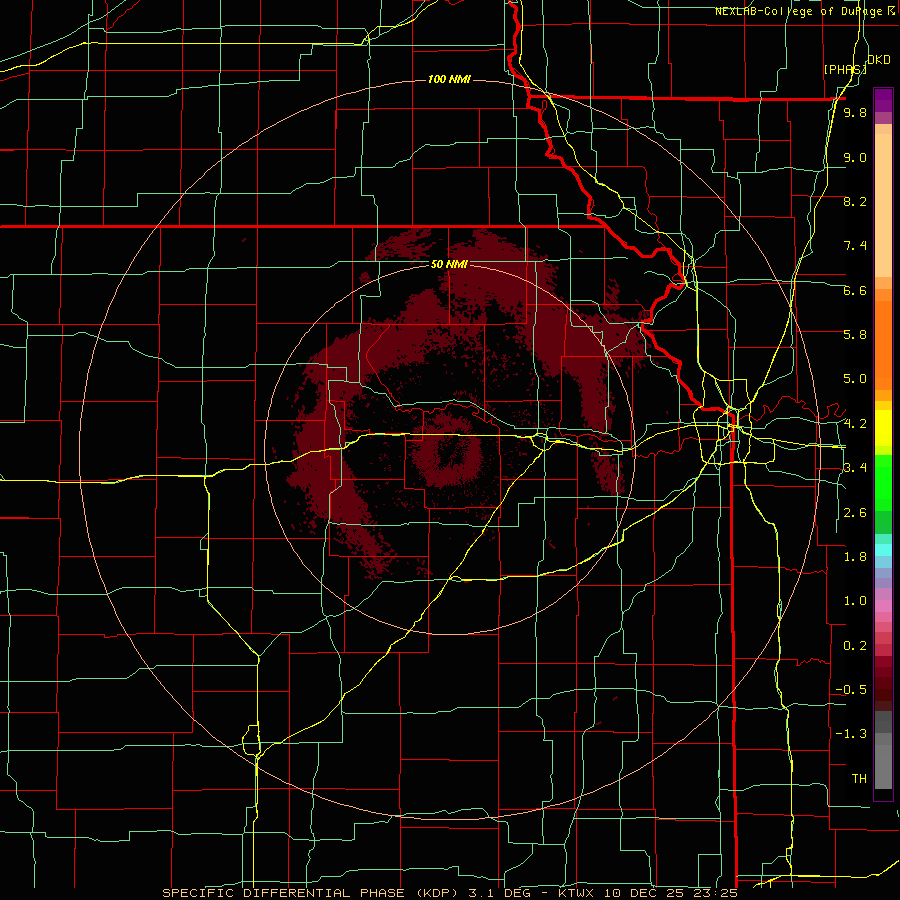900x900 pixels.
Task: Click the 5.0 value on the color scale
Action: (x=855, y=379)
